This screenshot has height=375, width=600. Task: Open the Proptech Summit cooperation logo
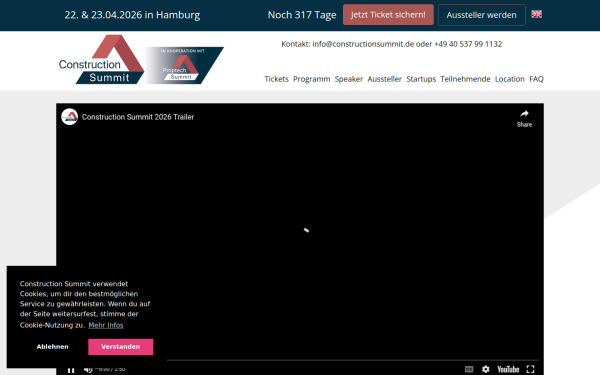[x=184, y=65]
